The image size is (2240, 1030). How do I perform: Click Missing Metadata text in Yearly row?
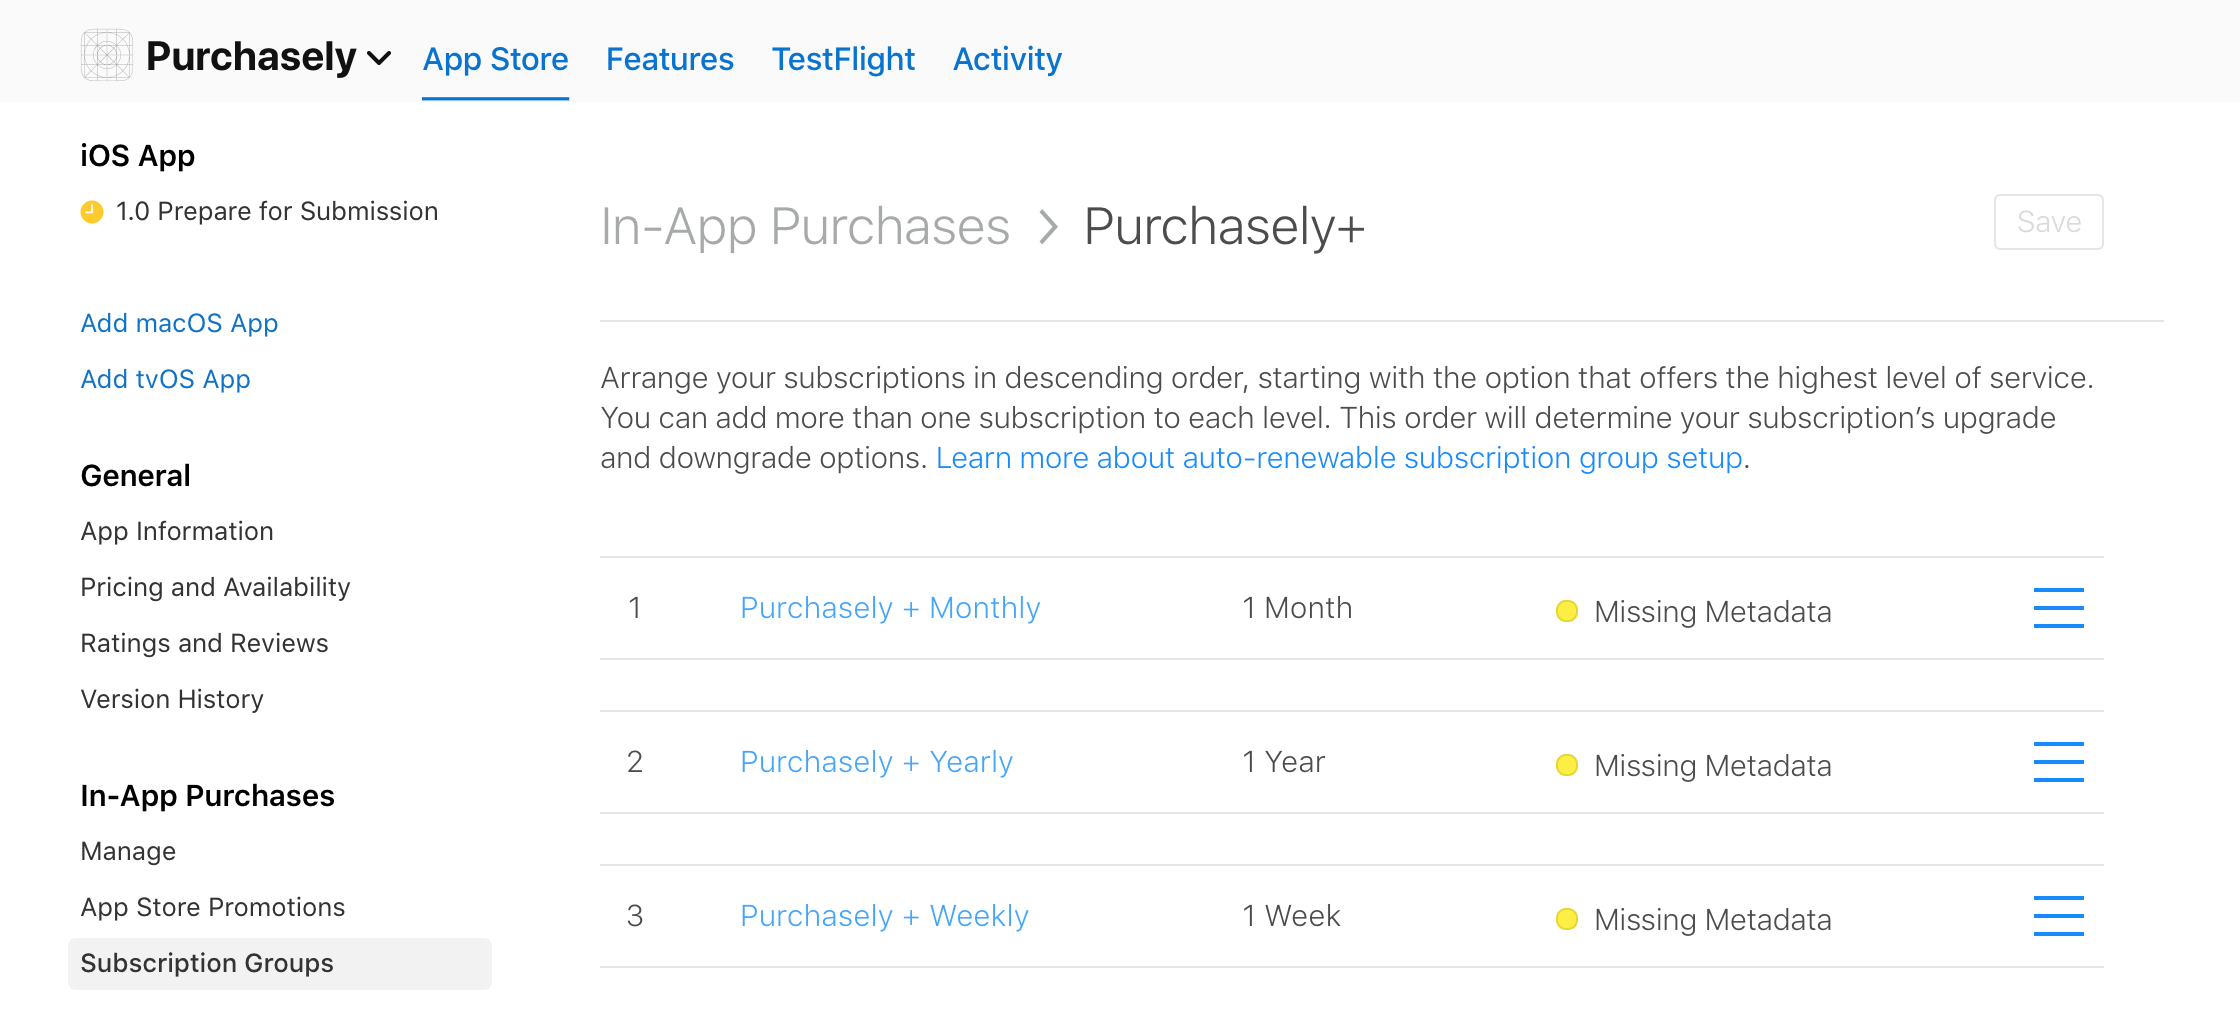coord(1713,766)
